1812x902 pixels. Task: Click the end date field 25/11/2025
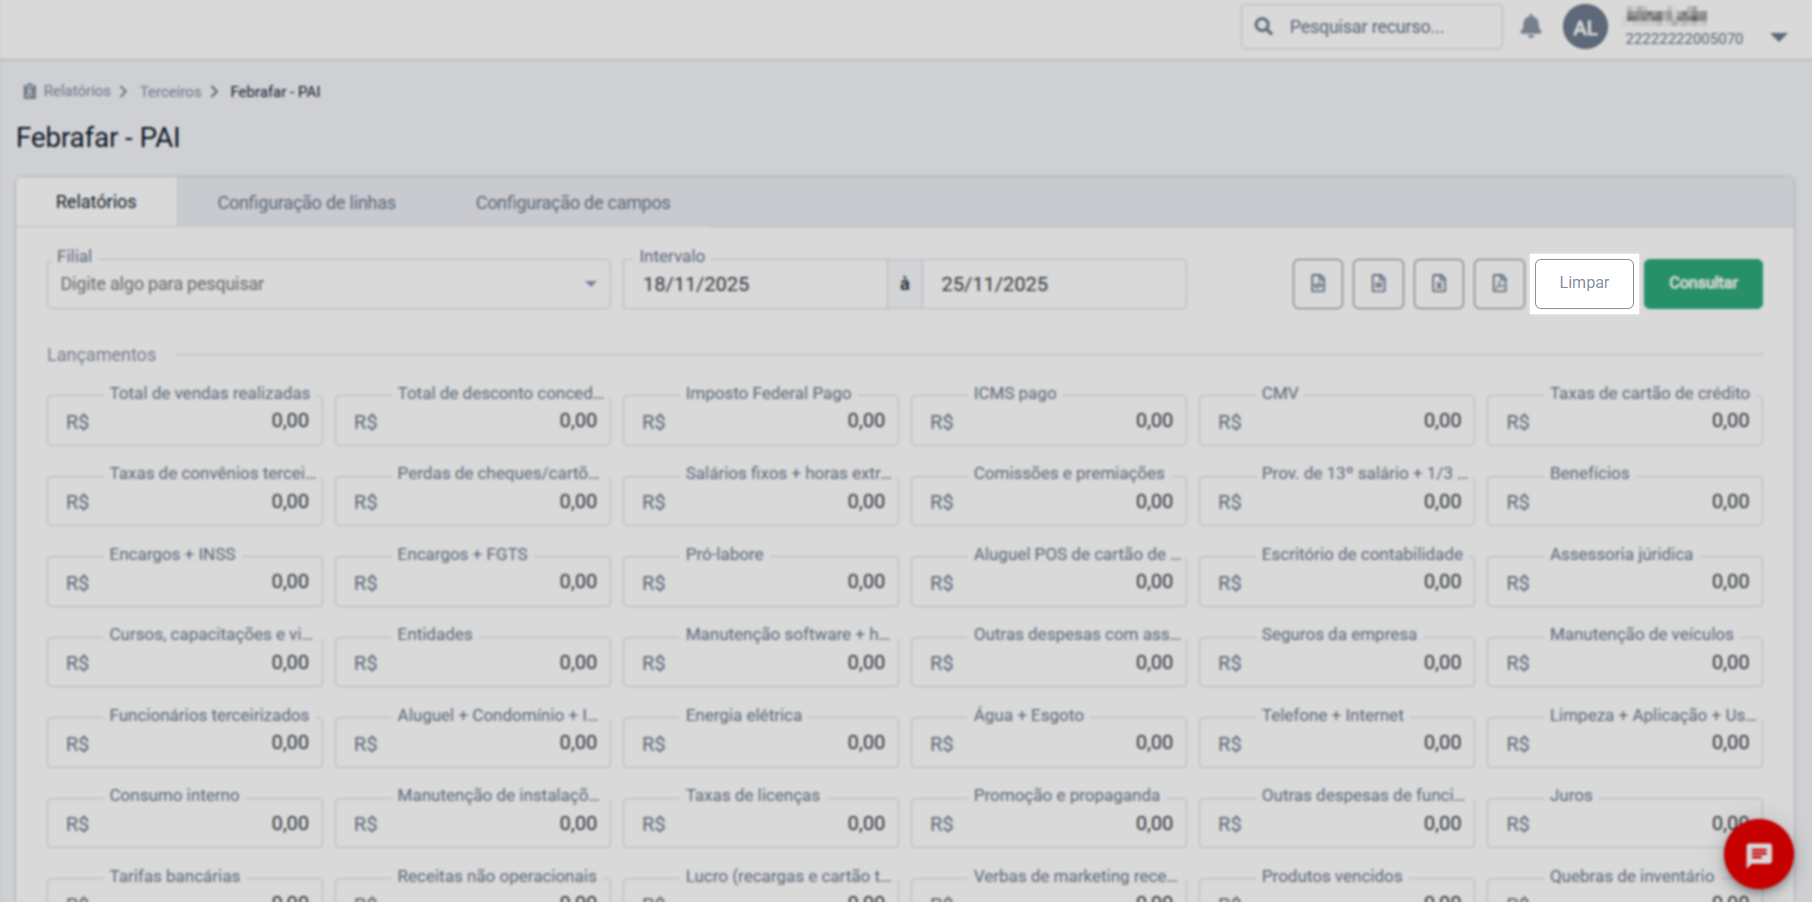click(x=1054, y=284)
